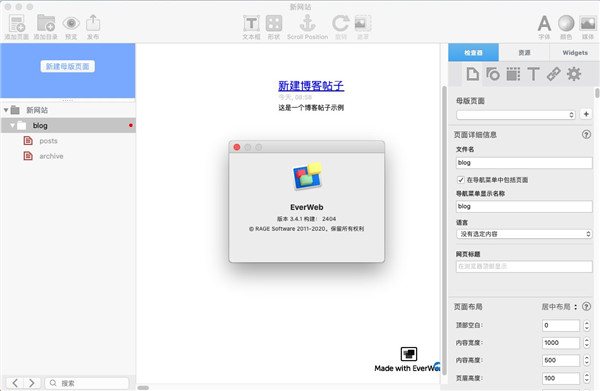The height and width of the screenshot is (391, 600).
Task: Click the navigation menu display name field
Action: [x=524, y=207]
